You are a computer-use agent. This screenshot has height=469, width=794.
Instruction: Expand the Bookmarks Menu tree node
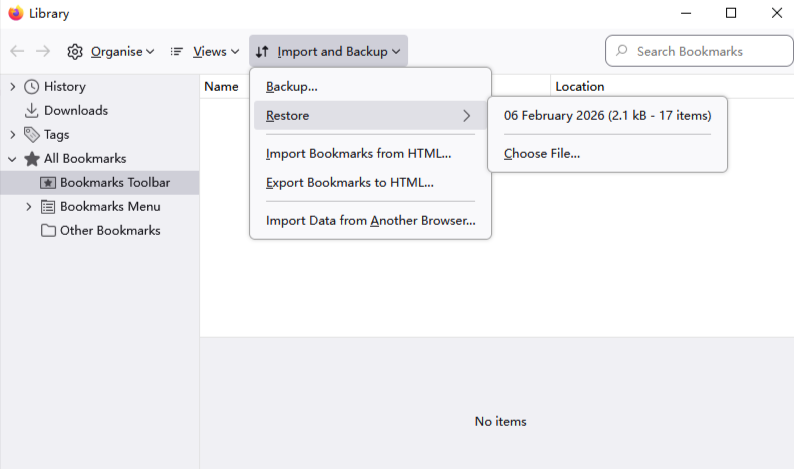point(28,207)
